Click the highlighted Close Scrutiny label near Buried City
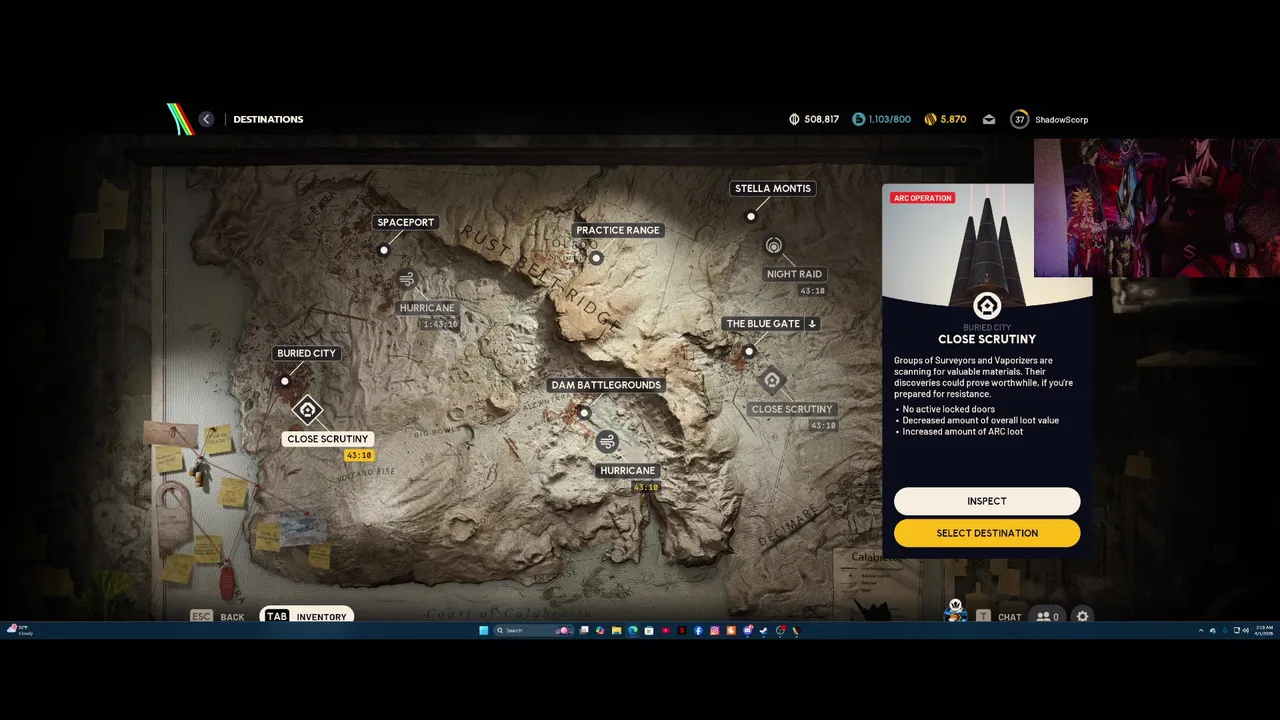This screenshot has height=720, width=1280. point(328,439)
